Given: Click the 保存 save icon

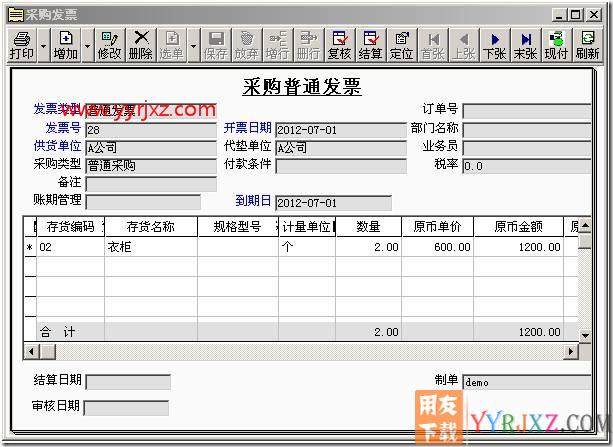Looking at the screenshot, I should [x=216, y=45].
